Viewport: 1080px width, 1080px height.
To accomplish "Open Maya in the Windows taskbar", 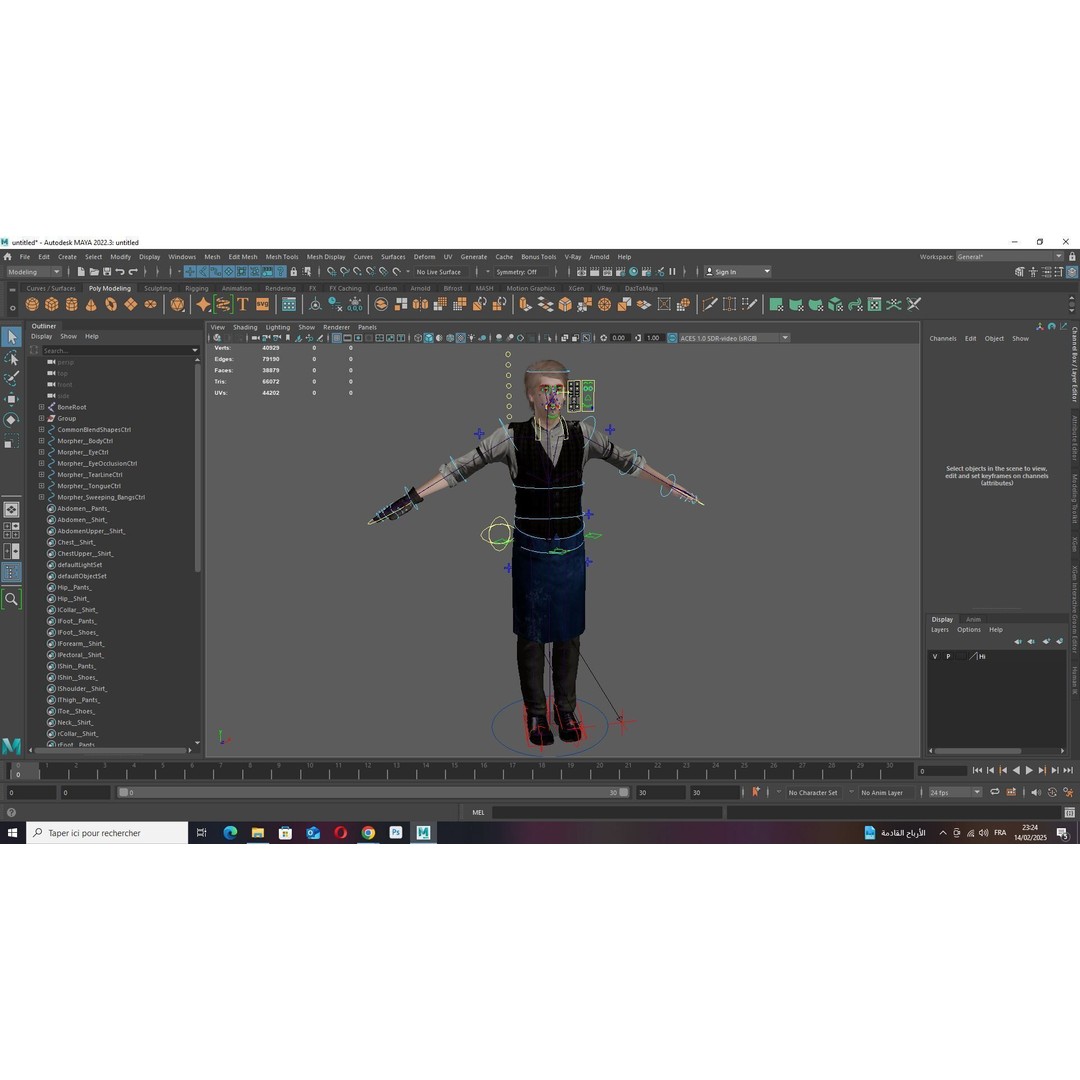I will 423,833.
